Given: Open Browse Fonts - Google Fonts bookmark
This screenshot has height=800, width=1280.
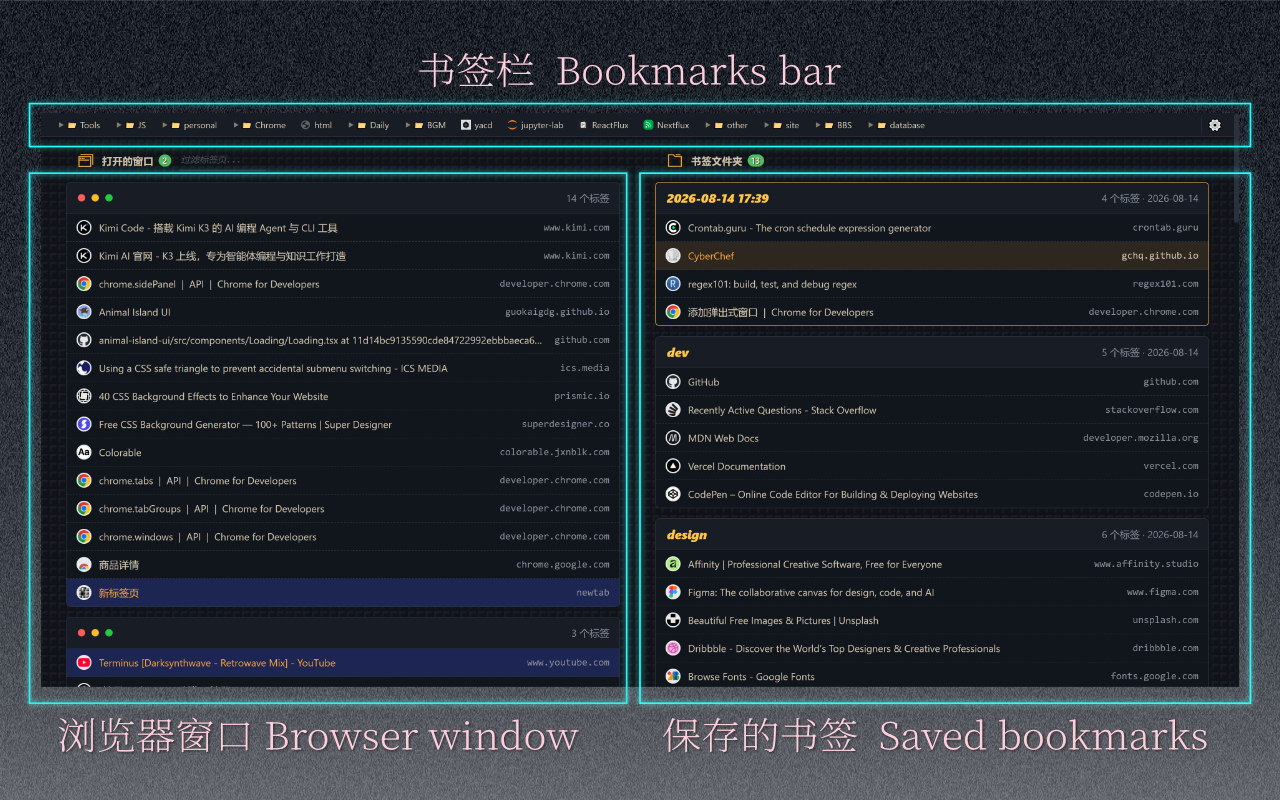Looking at the screenshot, I should click(x=932, y=676).
